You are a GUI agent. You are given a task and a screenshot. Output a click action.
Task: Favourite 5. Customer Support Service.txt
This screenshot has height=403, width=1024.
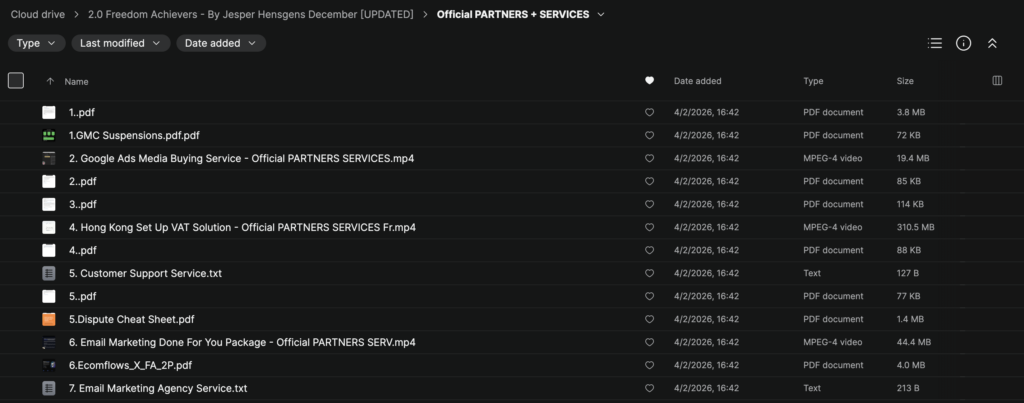click(649, 273)
